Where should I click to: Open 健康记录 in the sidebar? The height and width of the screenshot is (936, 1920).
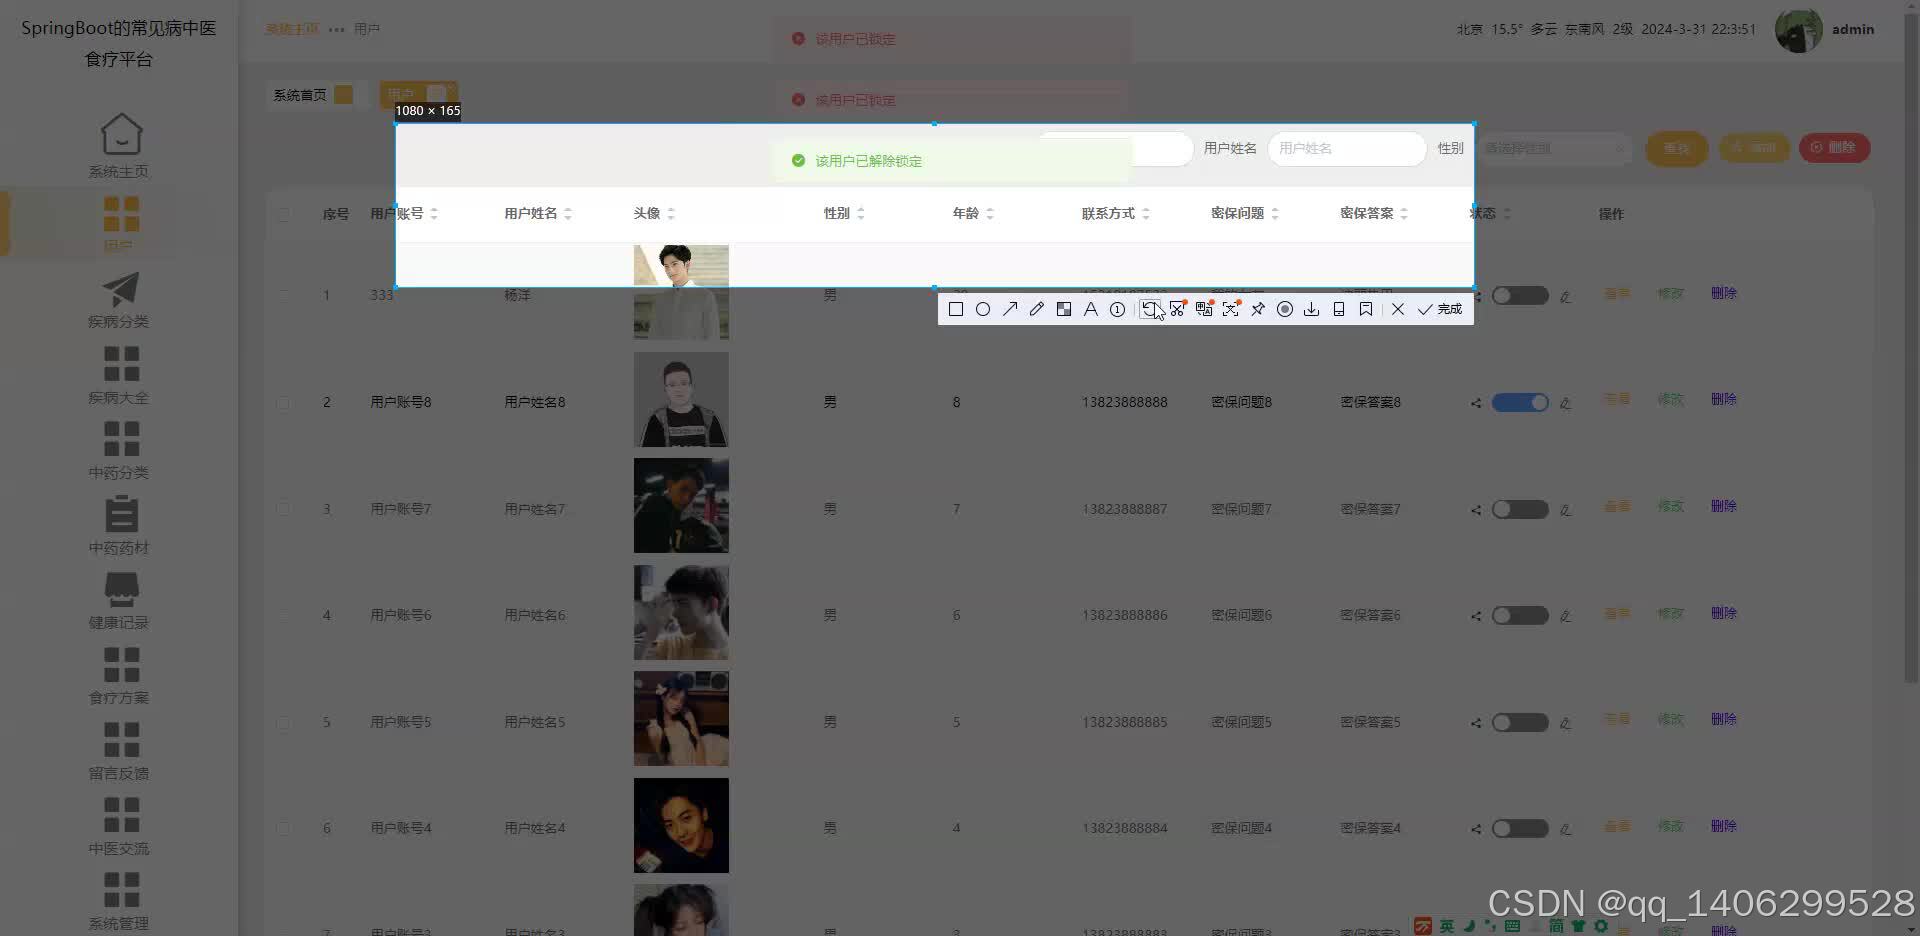click(119, 600)
